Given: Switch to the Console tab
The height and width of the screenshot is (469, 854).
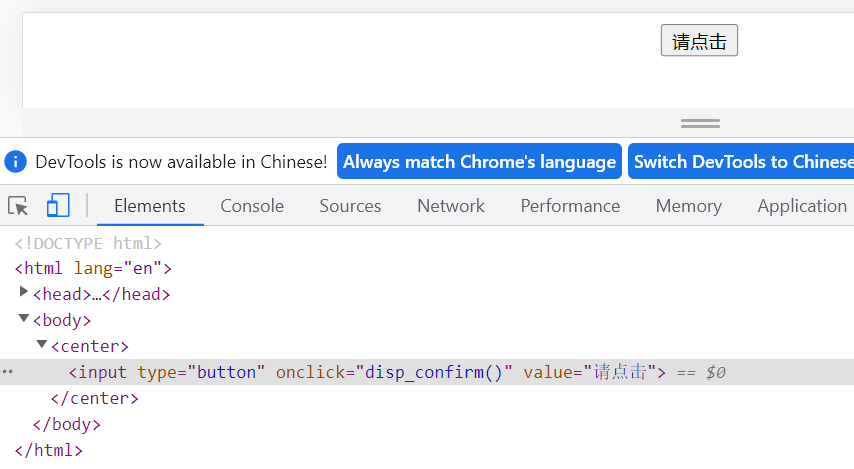Looking at the screenshot, I should coord(252,206).
